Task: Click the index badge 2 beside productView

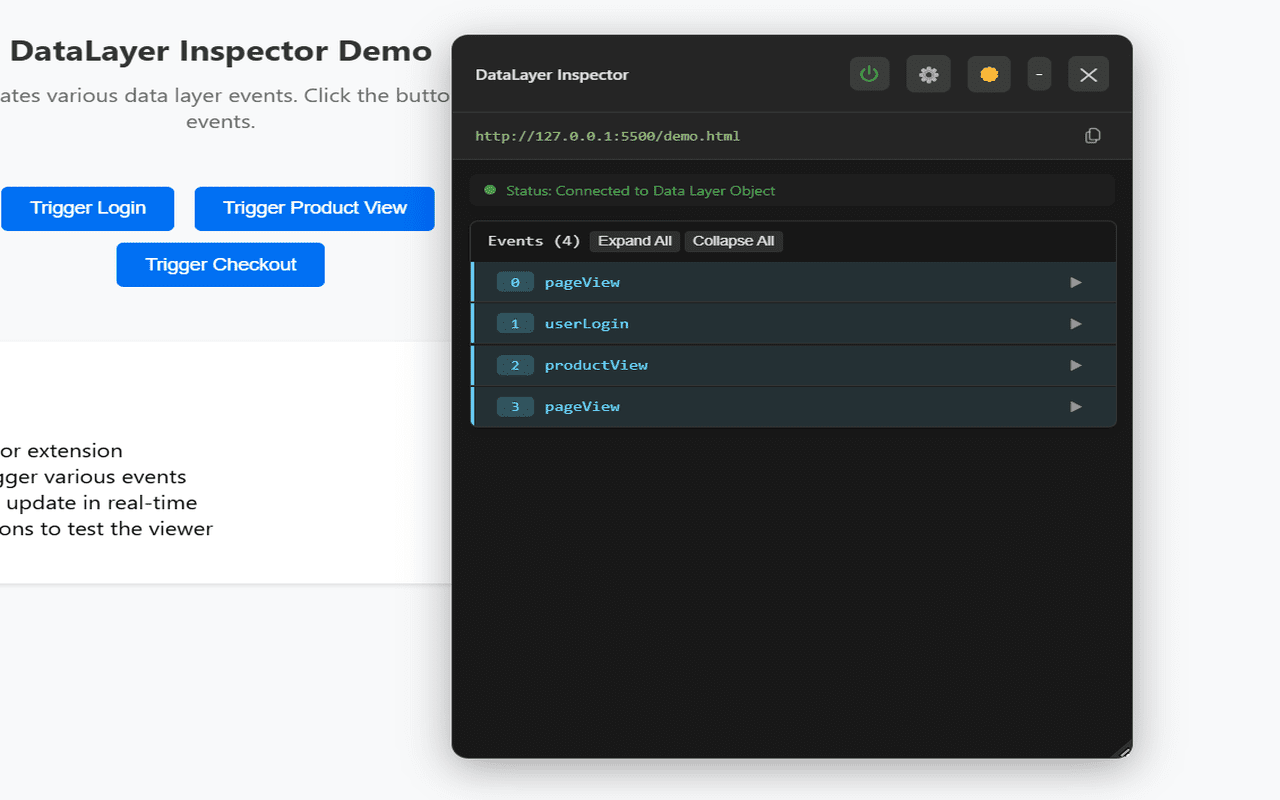Action: pyautogui.click(x=515, y=365)
